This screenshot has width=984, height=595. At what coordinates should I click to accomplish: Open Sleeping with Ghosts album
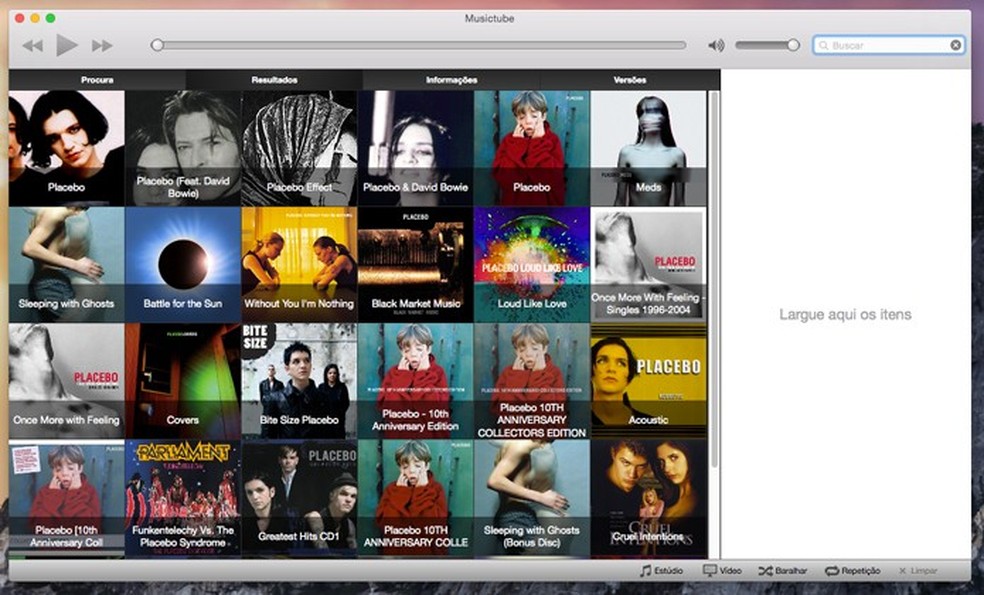[x=67, y=265]
